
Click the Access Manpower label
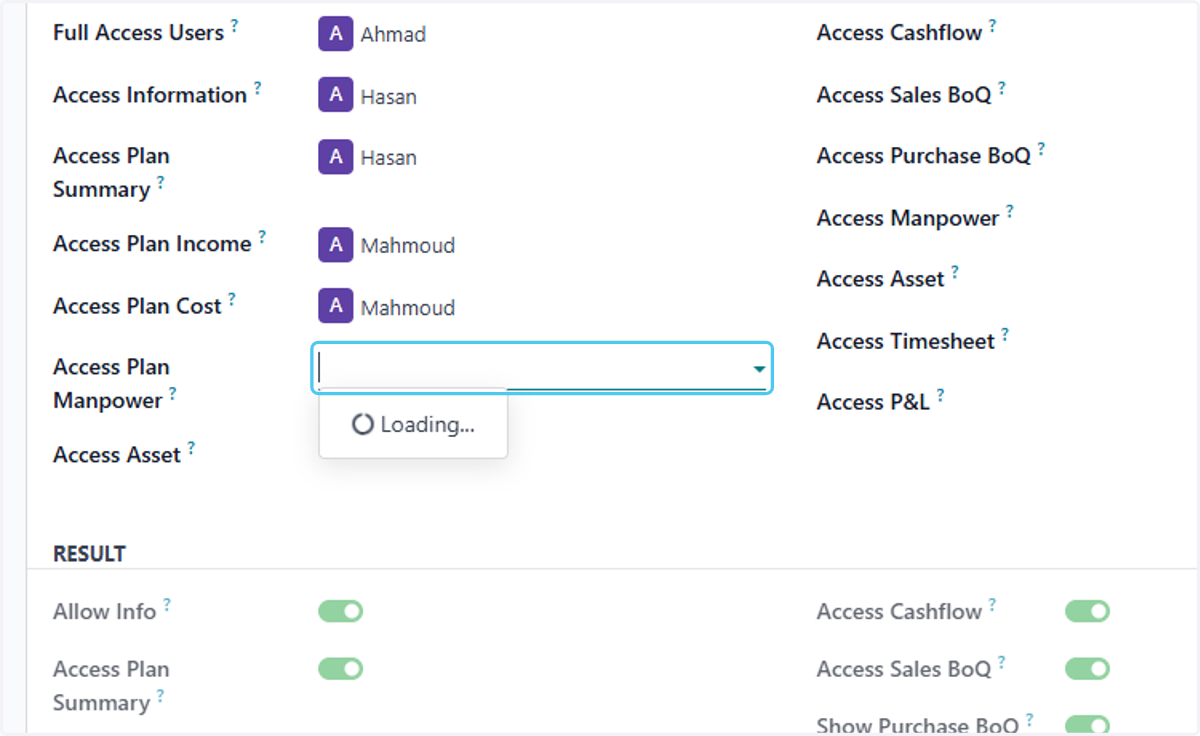[x=908, y=218]
